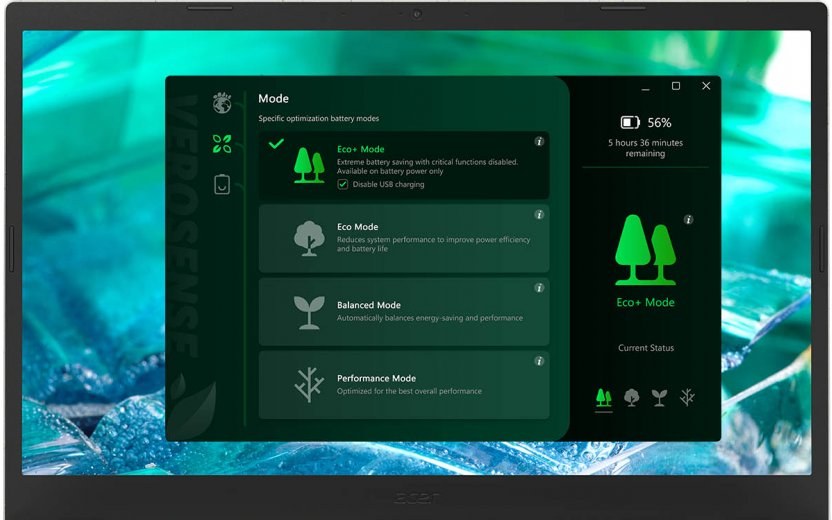Select the leaf Mode icon in the sidebar

point(222,144)
